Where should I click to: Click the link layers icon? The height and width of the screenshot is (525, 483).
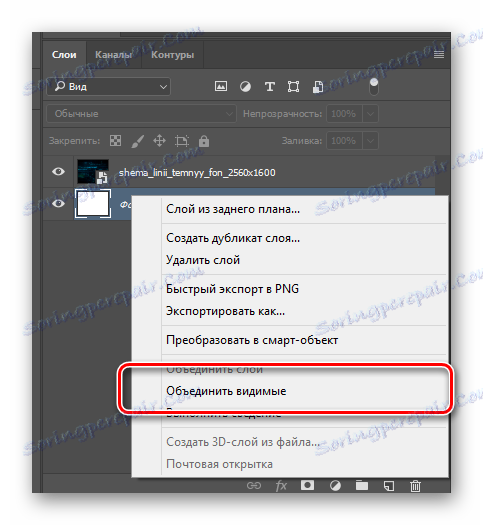pos(254,485)
